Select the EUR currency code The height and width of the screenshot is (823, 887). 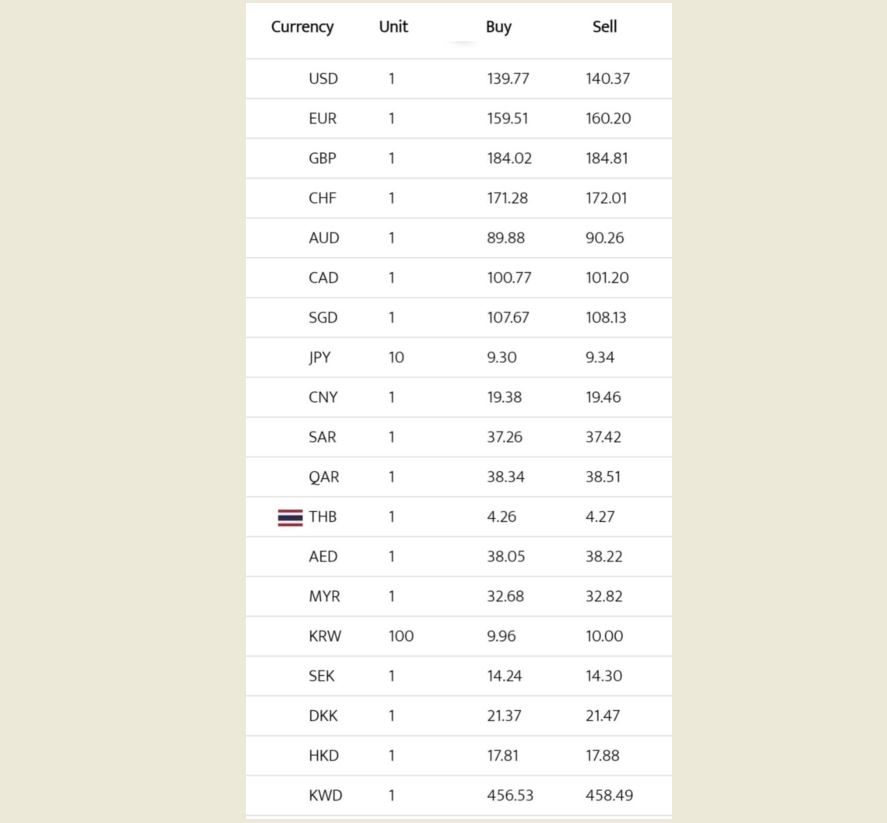323,118
